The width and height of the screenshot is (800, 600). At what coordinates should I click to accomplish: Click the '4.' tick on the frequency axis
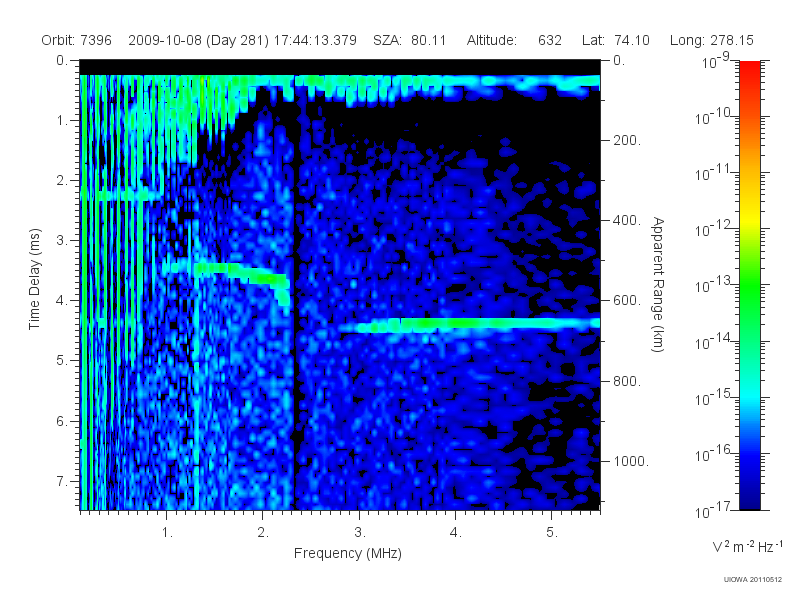[456, 533]
